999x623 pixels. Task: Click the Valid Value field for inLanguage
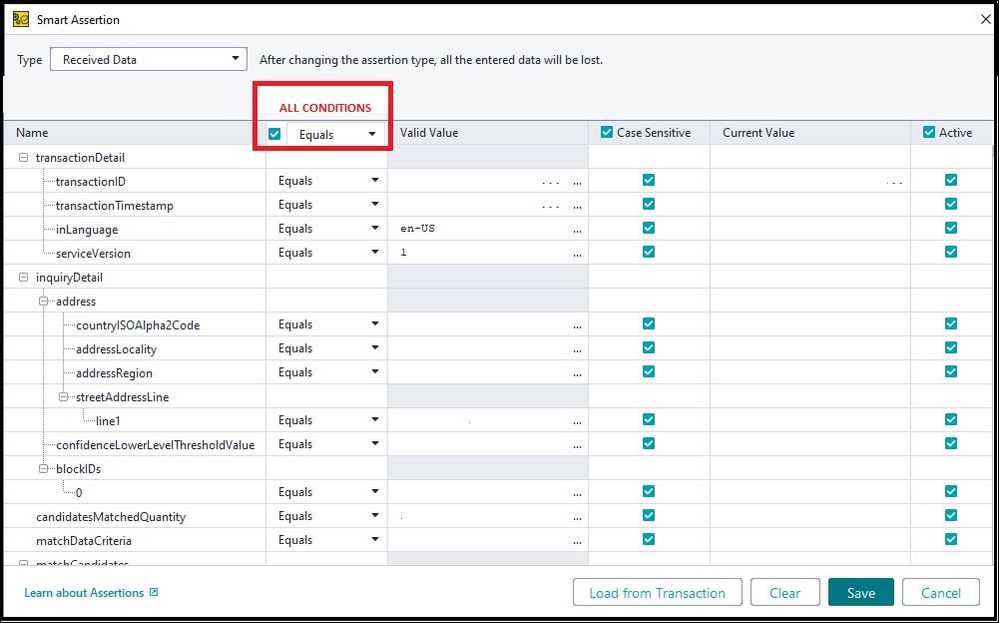tap(480, 229)
